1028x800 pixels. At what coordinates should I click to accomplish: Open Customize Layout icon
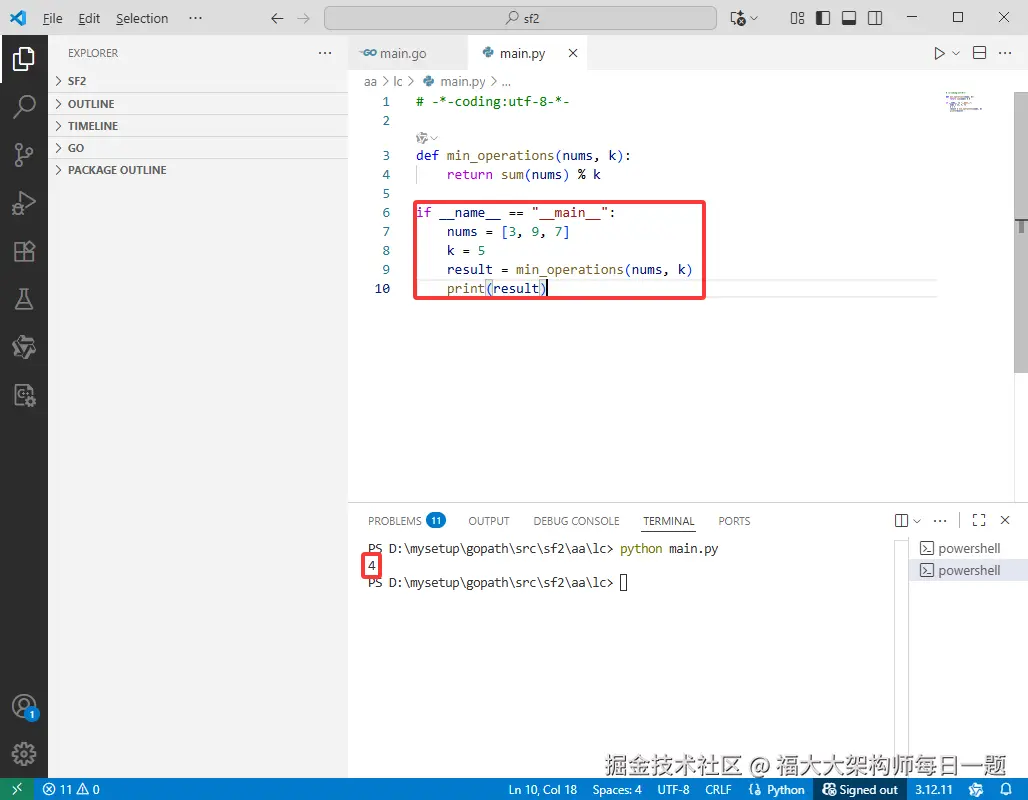(x=797, y=18)
